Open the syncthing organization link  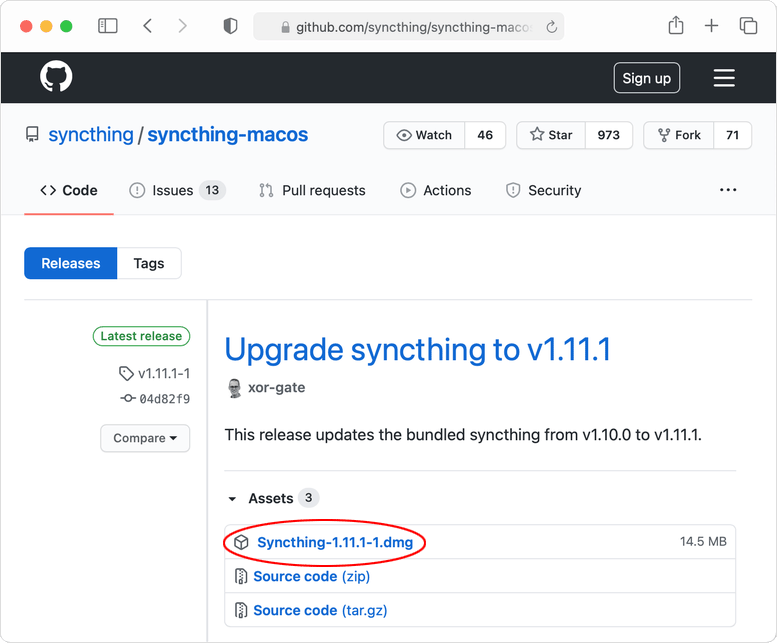click(91, 135)
